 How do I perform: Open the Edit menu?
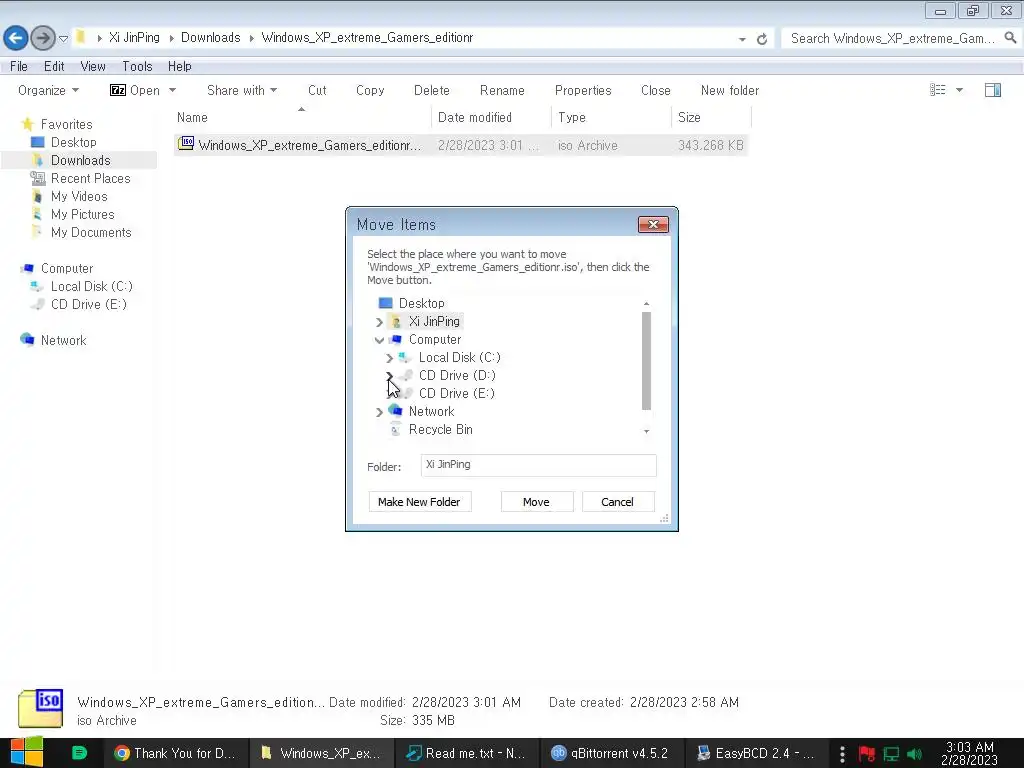(x=54, y=66)
